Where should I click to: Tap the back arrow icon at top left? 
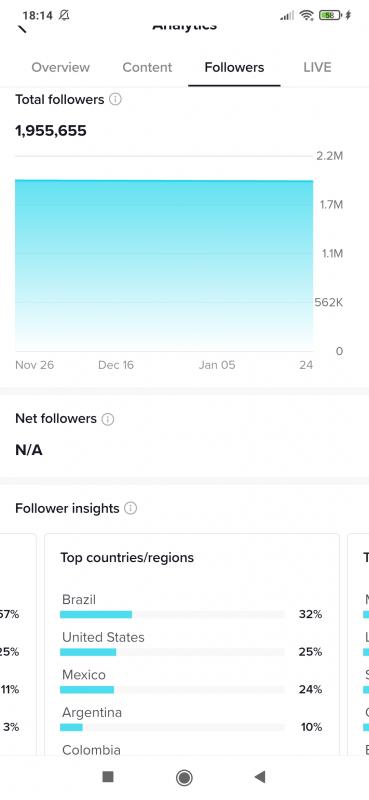pyautogui.click(x=22, y=29)
